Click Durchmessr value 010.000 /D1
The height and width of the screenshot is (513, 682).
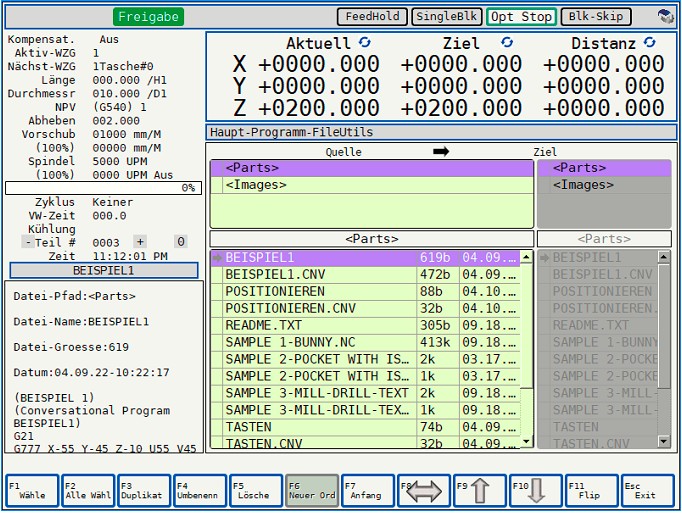(130, 94)
